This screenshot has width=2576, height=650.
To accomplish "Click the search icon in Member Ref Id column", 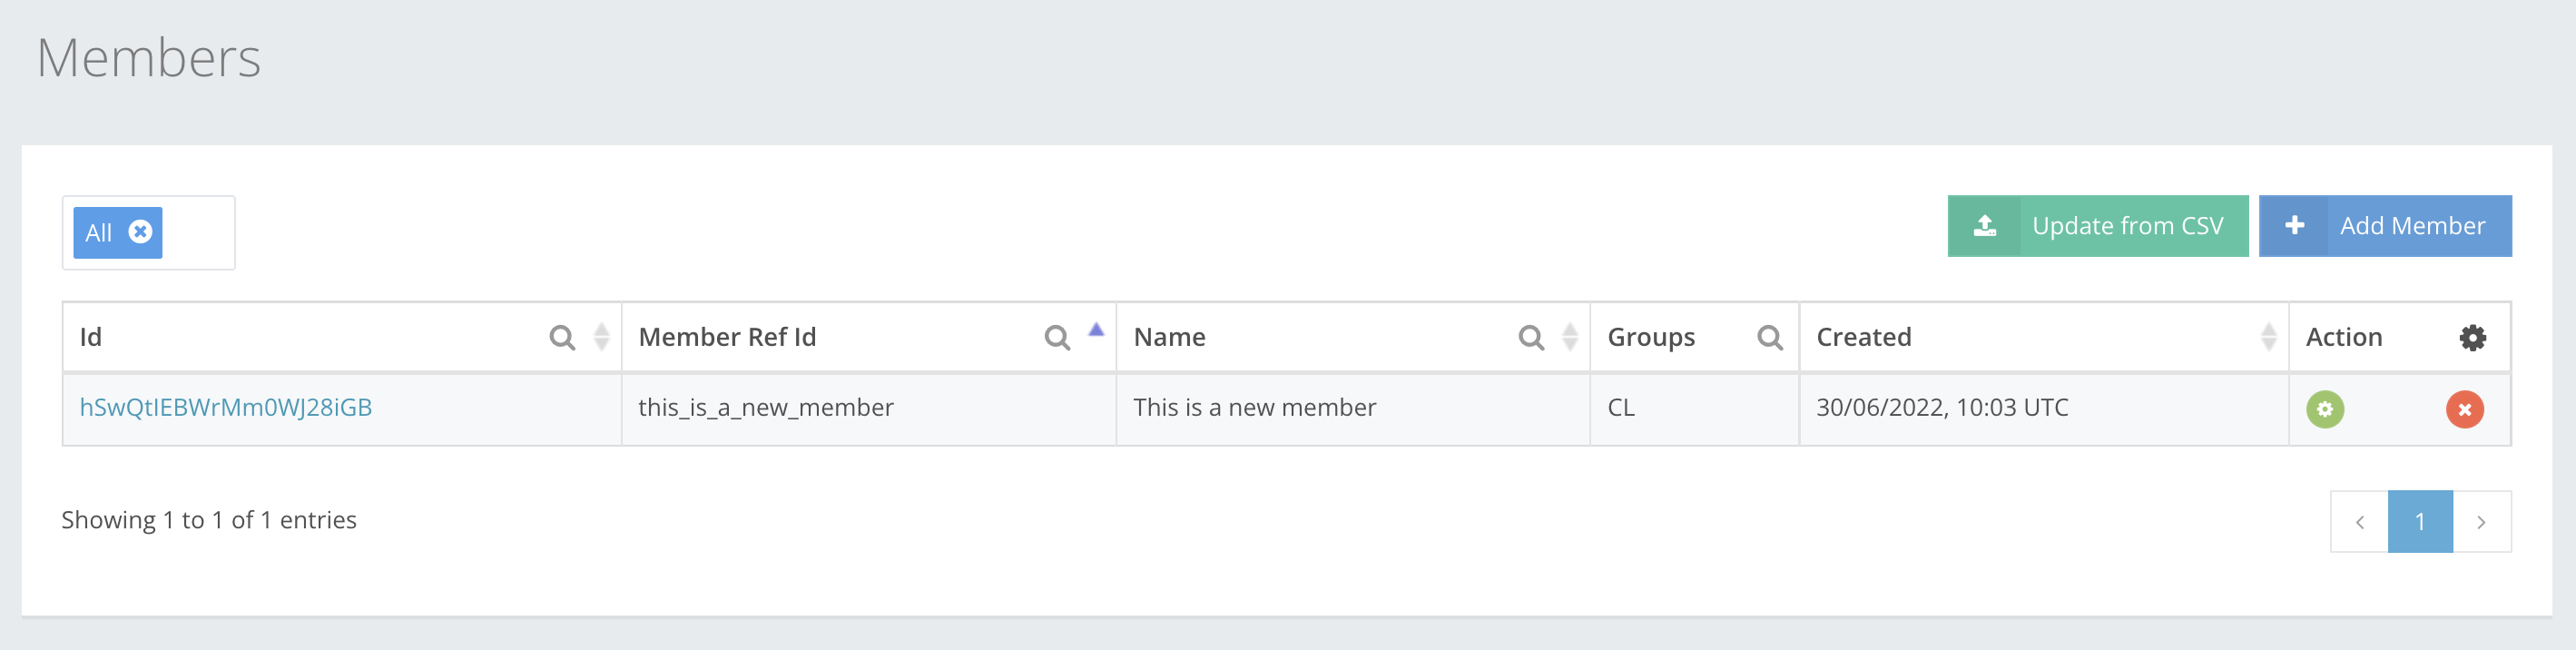I will tap(1057, 337).
